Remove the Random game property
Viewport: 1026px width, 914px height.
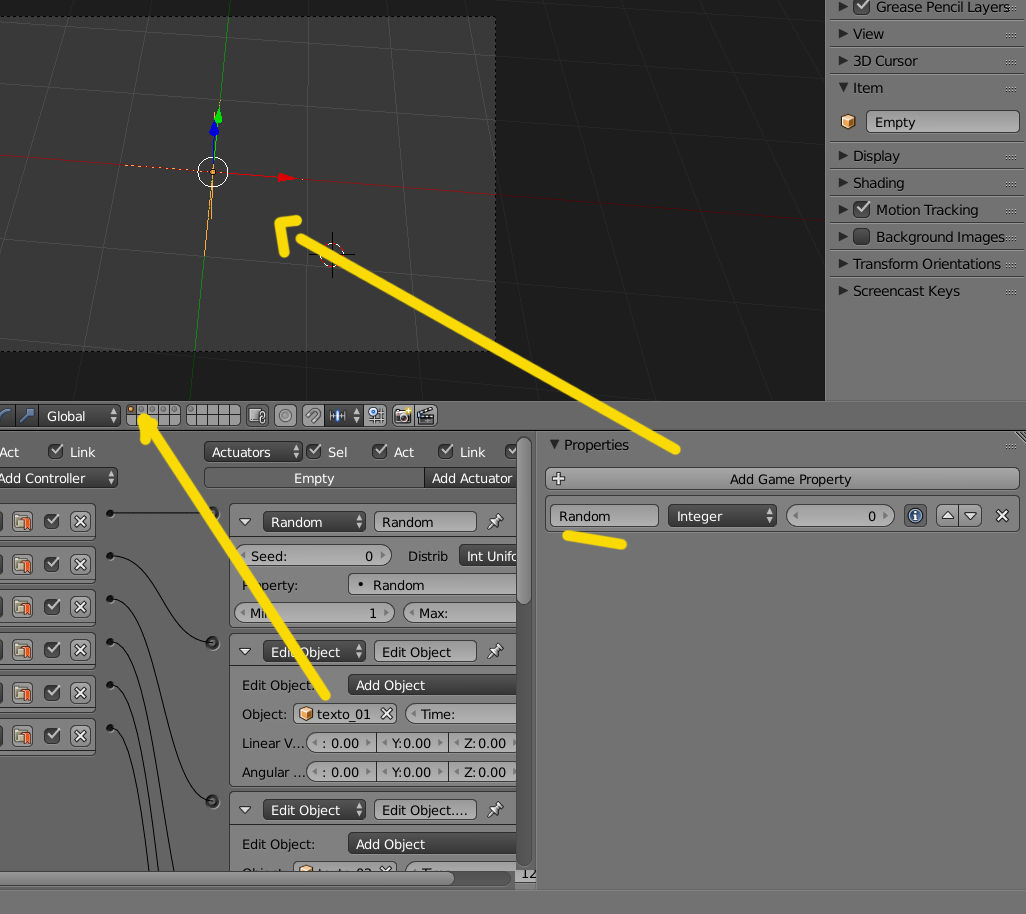tap(1002, 516)
